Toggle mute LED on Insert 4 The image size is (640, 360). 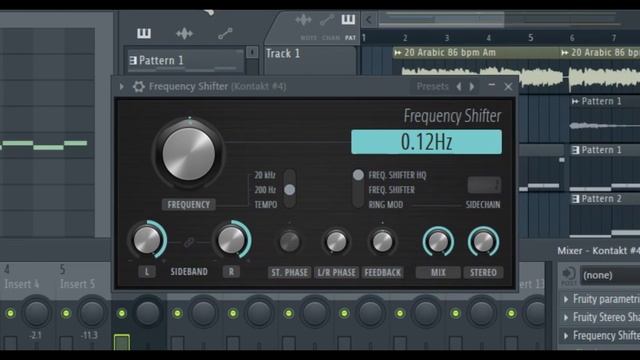(10, 313)
